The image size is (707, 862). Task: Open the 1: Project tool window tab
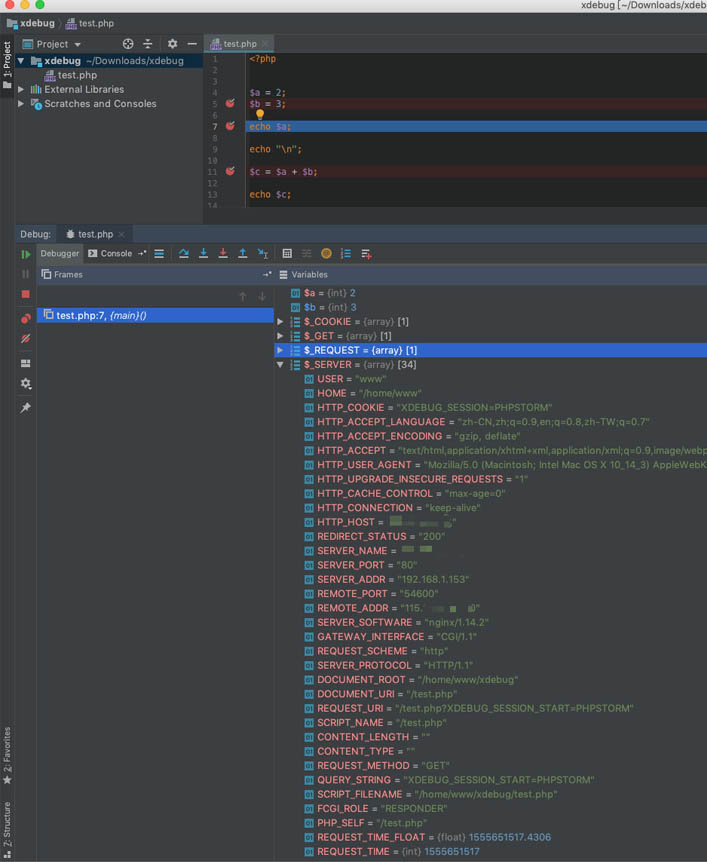7,65
